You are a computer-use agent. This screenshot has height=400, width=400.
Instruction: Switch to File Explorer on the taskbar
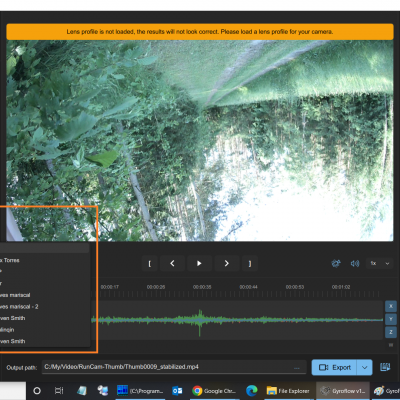coord(288,391)
